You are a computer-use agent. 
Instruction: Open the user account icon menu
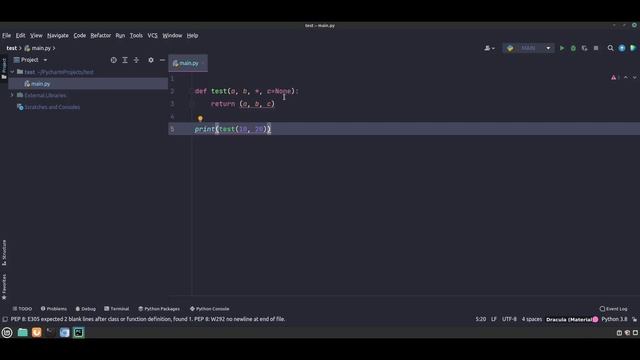click(x=489, y=48)
